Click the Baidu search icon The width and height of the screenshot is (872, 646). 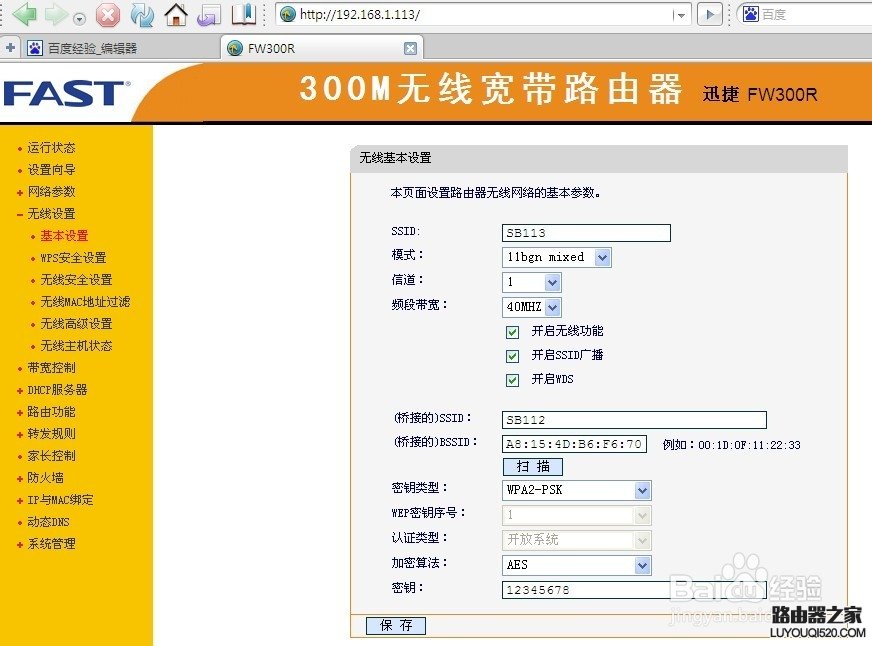pyautogui.click(x=751, y=14)
